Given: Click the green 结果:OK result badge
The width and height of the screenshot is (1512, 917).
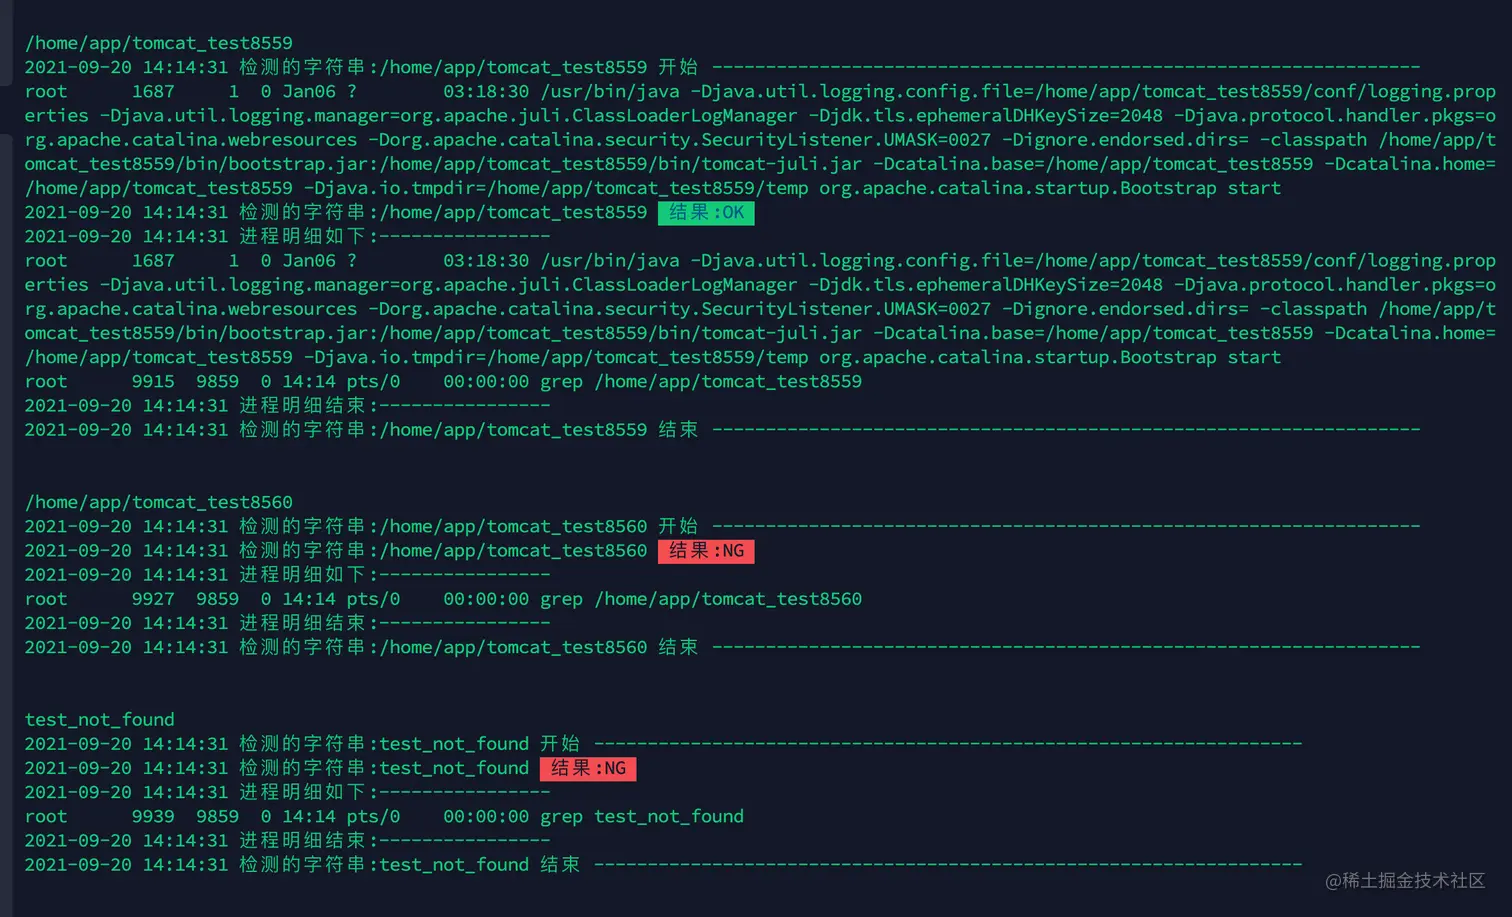Looking at the screenshot, I should click(x=706, y=212).
